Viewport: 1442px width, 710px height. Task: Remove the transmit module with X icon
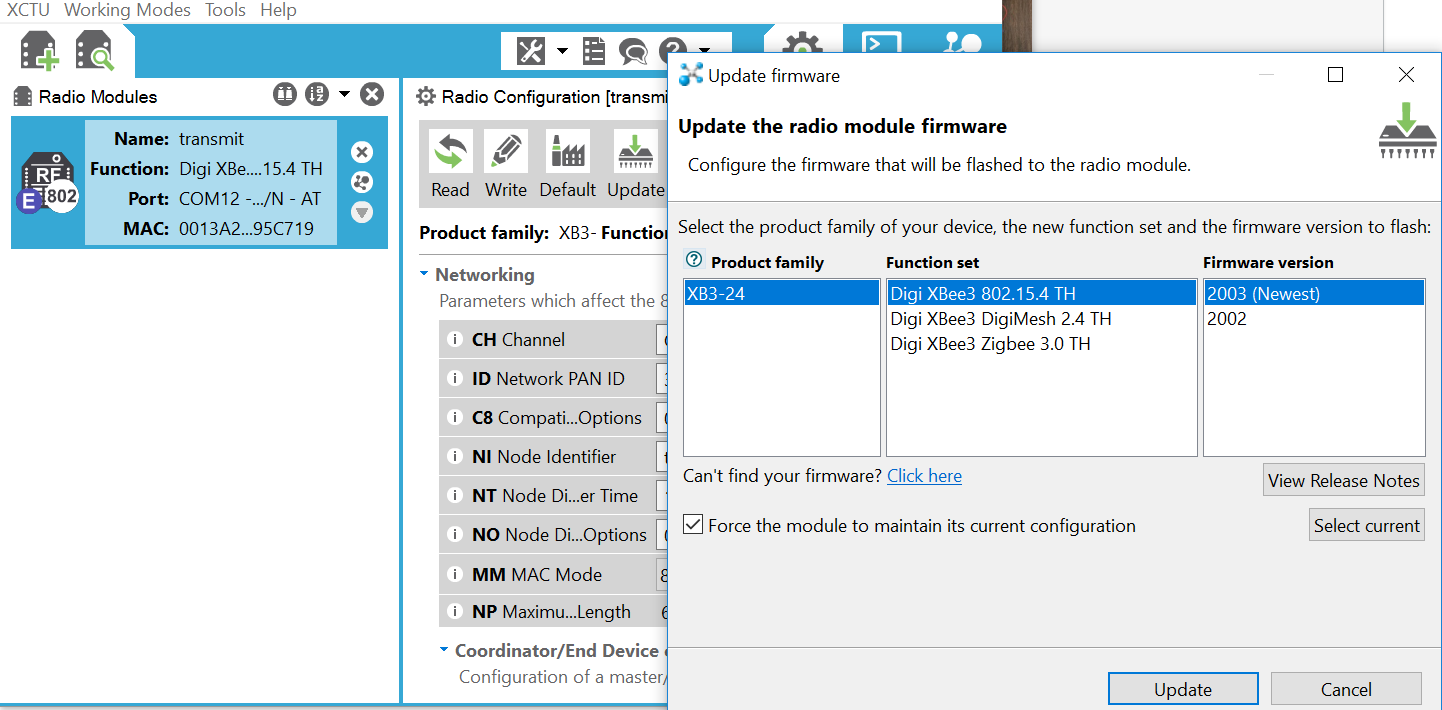click(362, 152)
